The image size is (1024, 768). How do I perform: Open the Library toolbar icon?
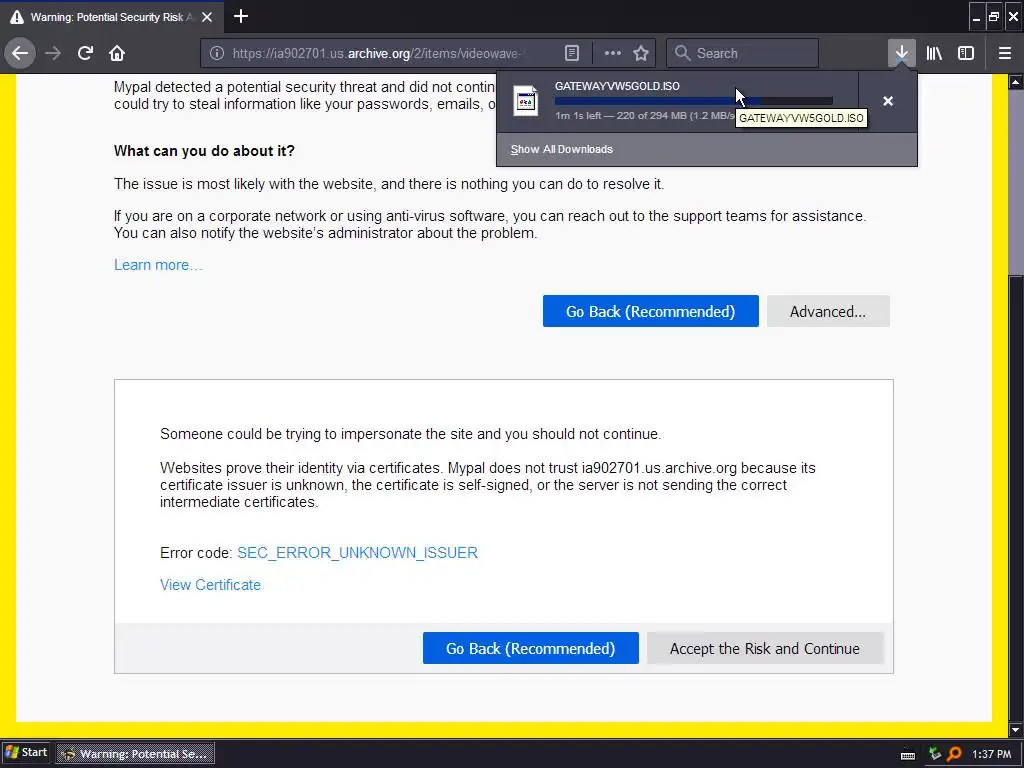coord(934,53)
